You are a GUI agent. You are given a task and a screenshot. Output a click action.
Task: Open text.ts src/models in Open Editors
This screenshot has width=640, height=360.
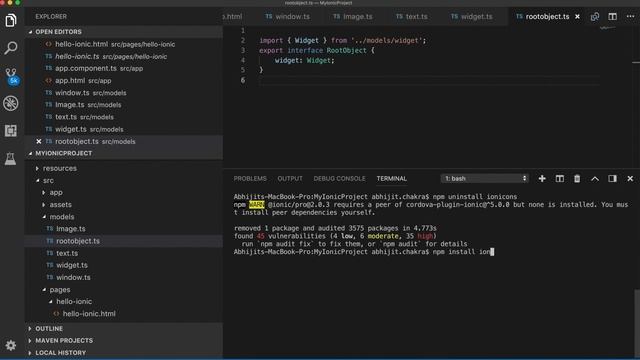[x=124, y=117]
